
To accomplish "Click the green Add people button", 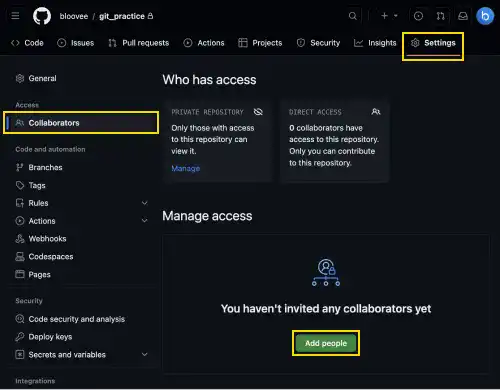I will (326, 343).
